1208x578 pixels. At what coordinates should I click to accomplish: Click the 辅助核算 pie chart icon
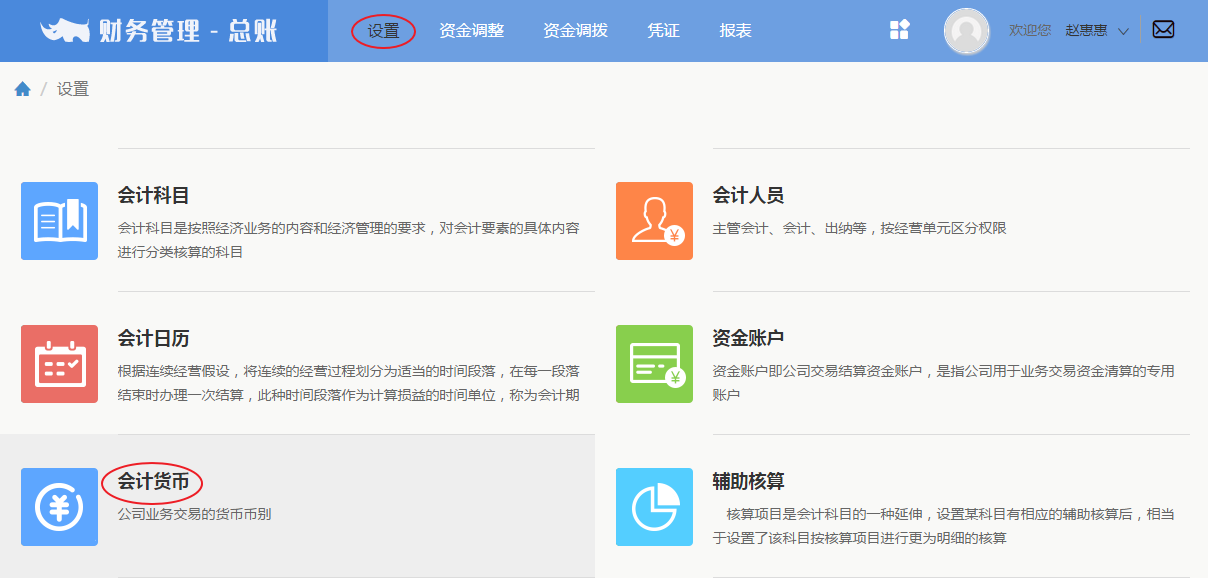click(x=654, y=507)
